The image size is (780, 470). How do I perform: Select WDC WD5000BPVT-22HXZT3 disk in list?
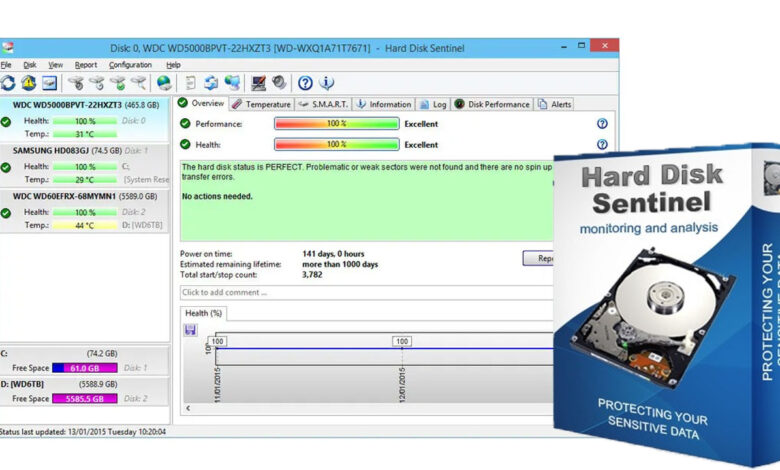(85, 119)
